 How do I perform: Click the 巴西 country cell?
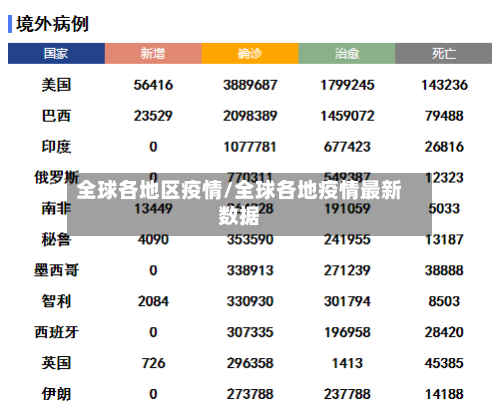click(x=56, y=116)
